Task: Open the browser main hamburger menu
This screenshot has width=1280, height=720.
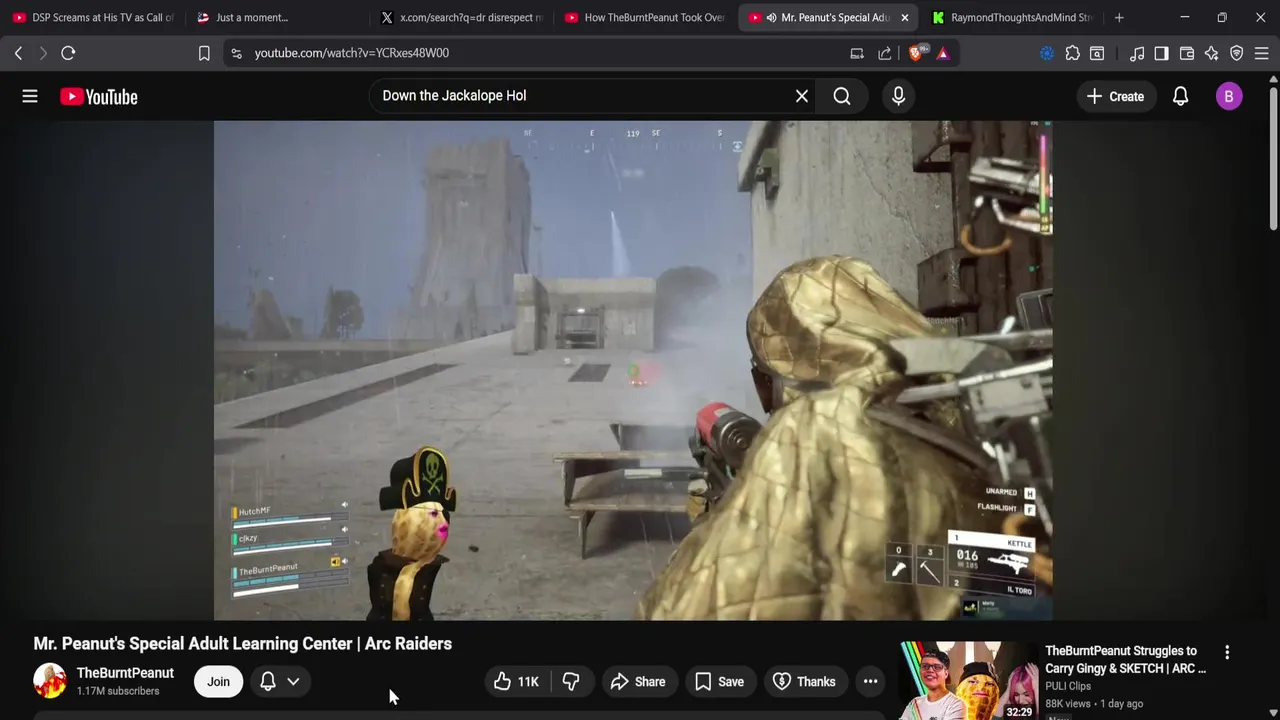Action: pyautogui.click(x=1262, y=53)
